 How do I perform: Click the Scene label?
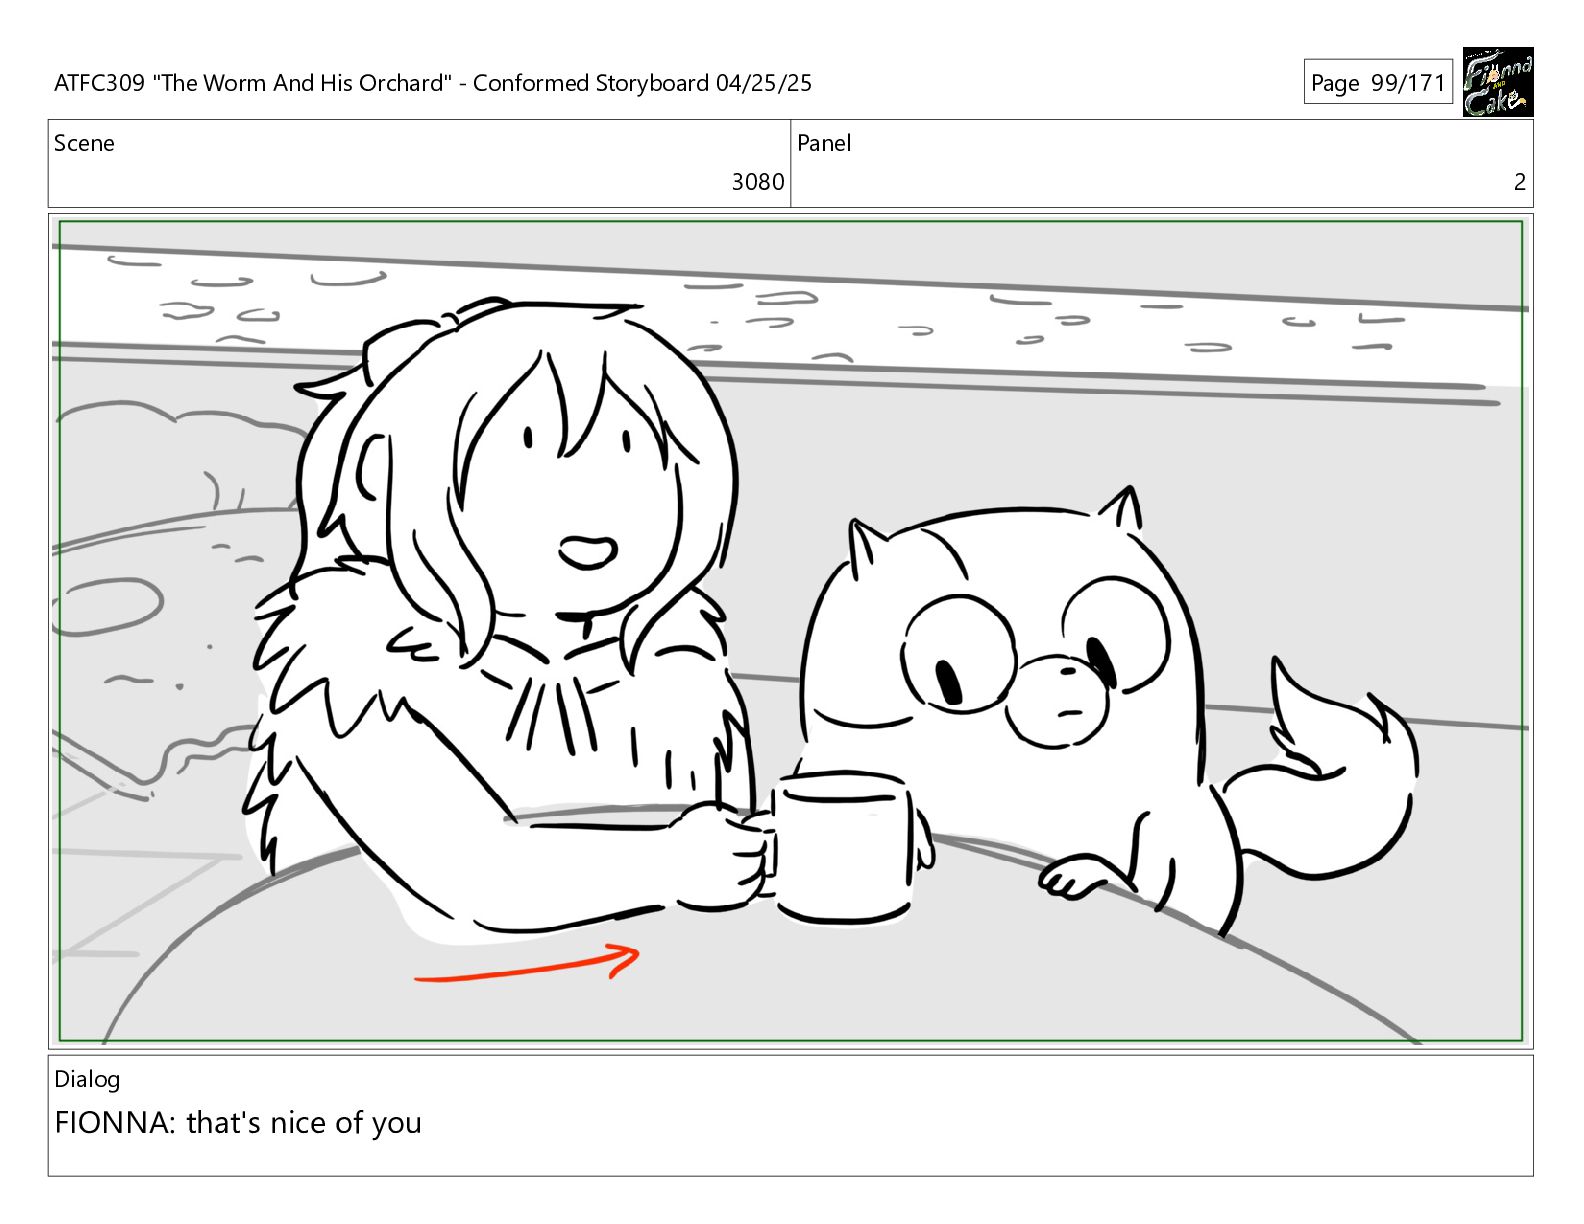pyautogui.click(x=84, y=143)
